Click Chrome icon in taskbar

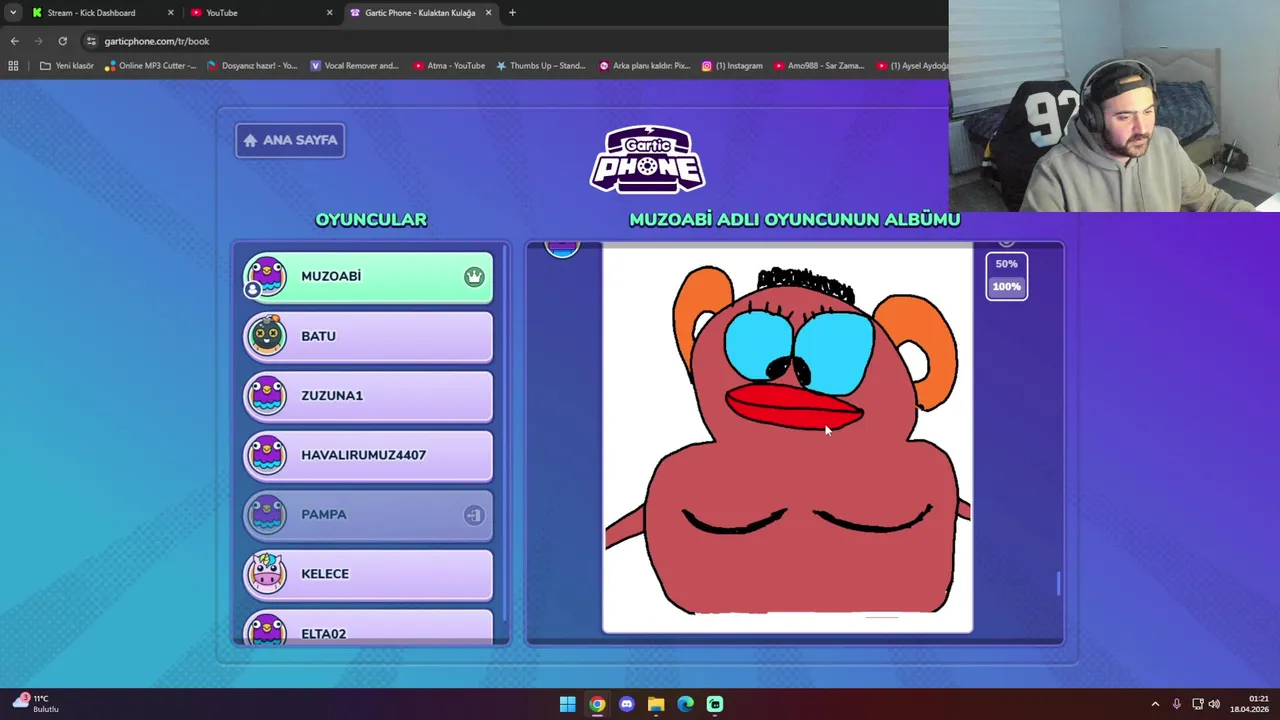click(597, 704)
